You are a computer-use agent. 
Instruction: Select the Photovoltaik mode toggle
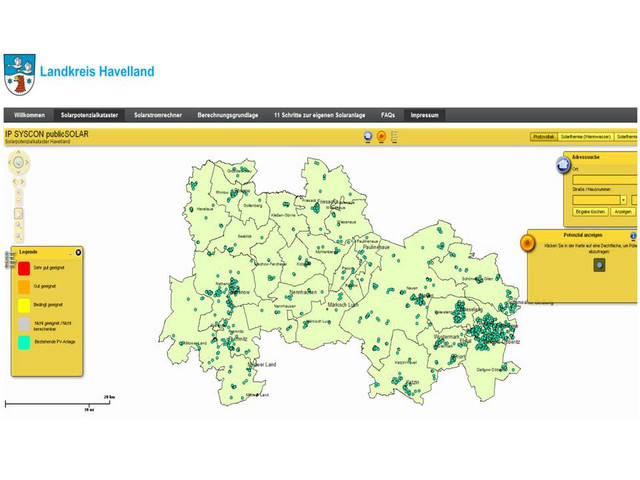(x=545, y=135)
